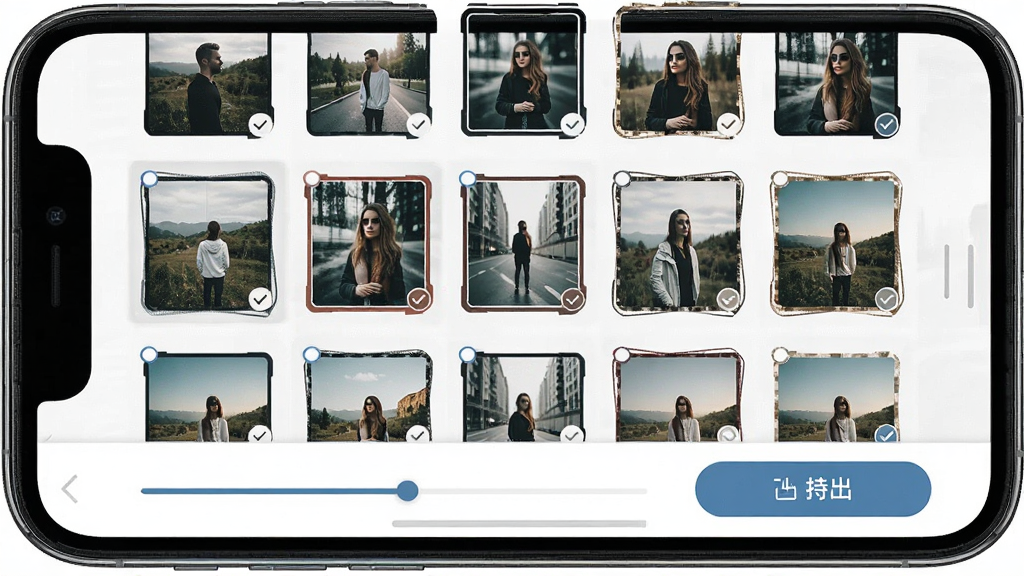Image resolution: width=1024 pixels, height=576 pixels.
Task: Select the circle on the photo of the person in a white hoodie seen from behind
Action: point(150,178)
